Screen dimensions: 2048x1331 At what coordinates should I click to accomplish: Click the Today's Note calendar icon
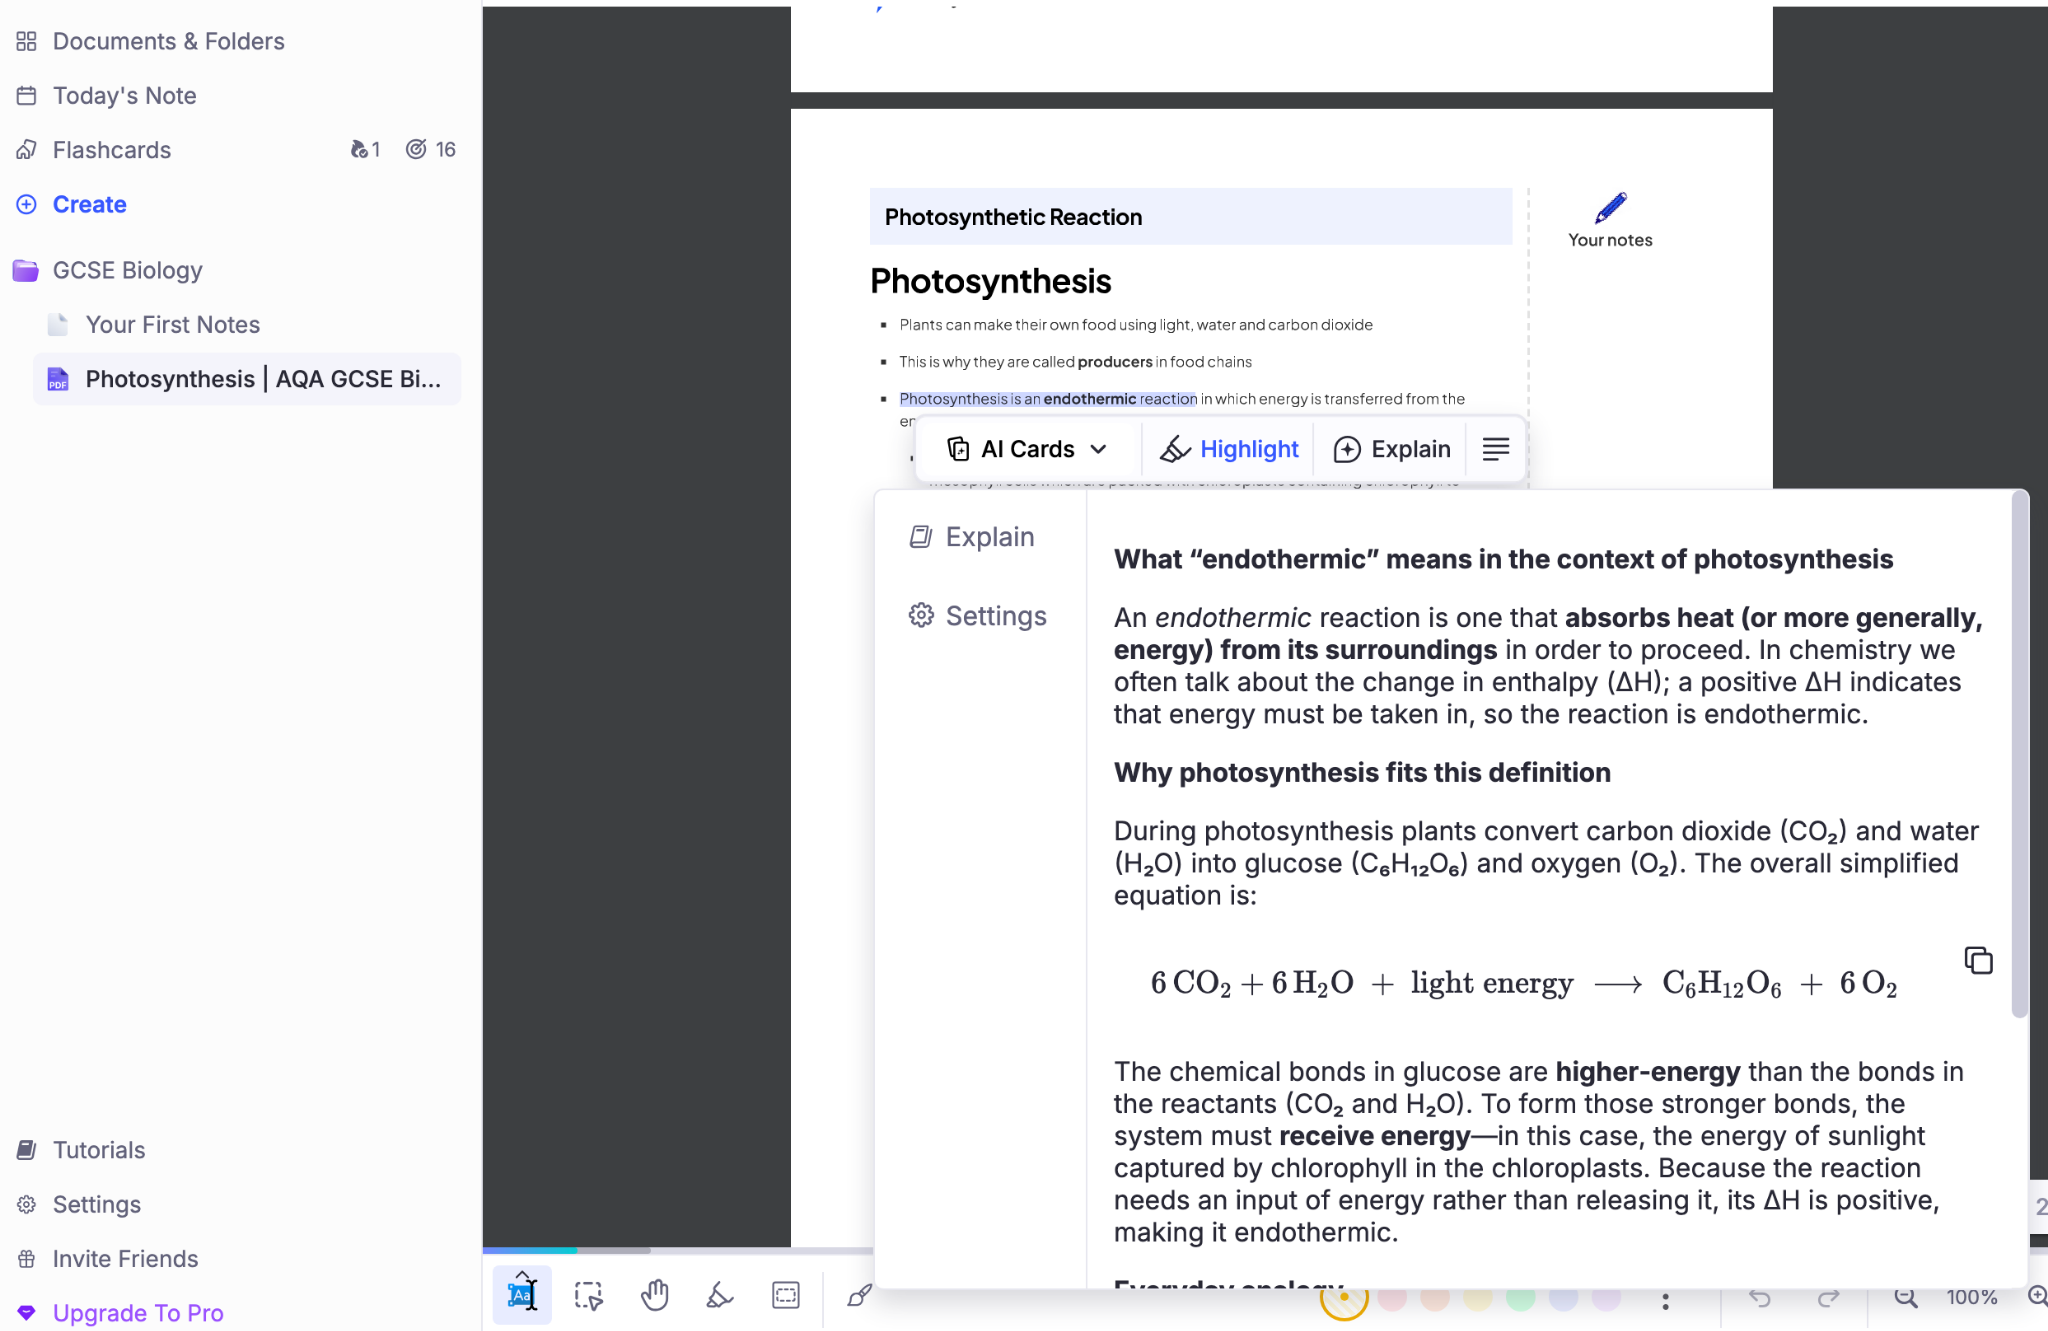click(x=26, y=96)
